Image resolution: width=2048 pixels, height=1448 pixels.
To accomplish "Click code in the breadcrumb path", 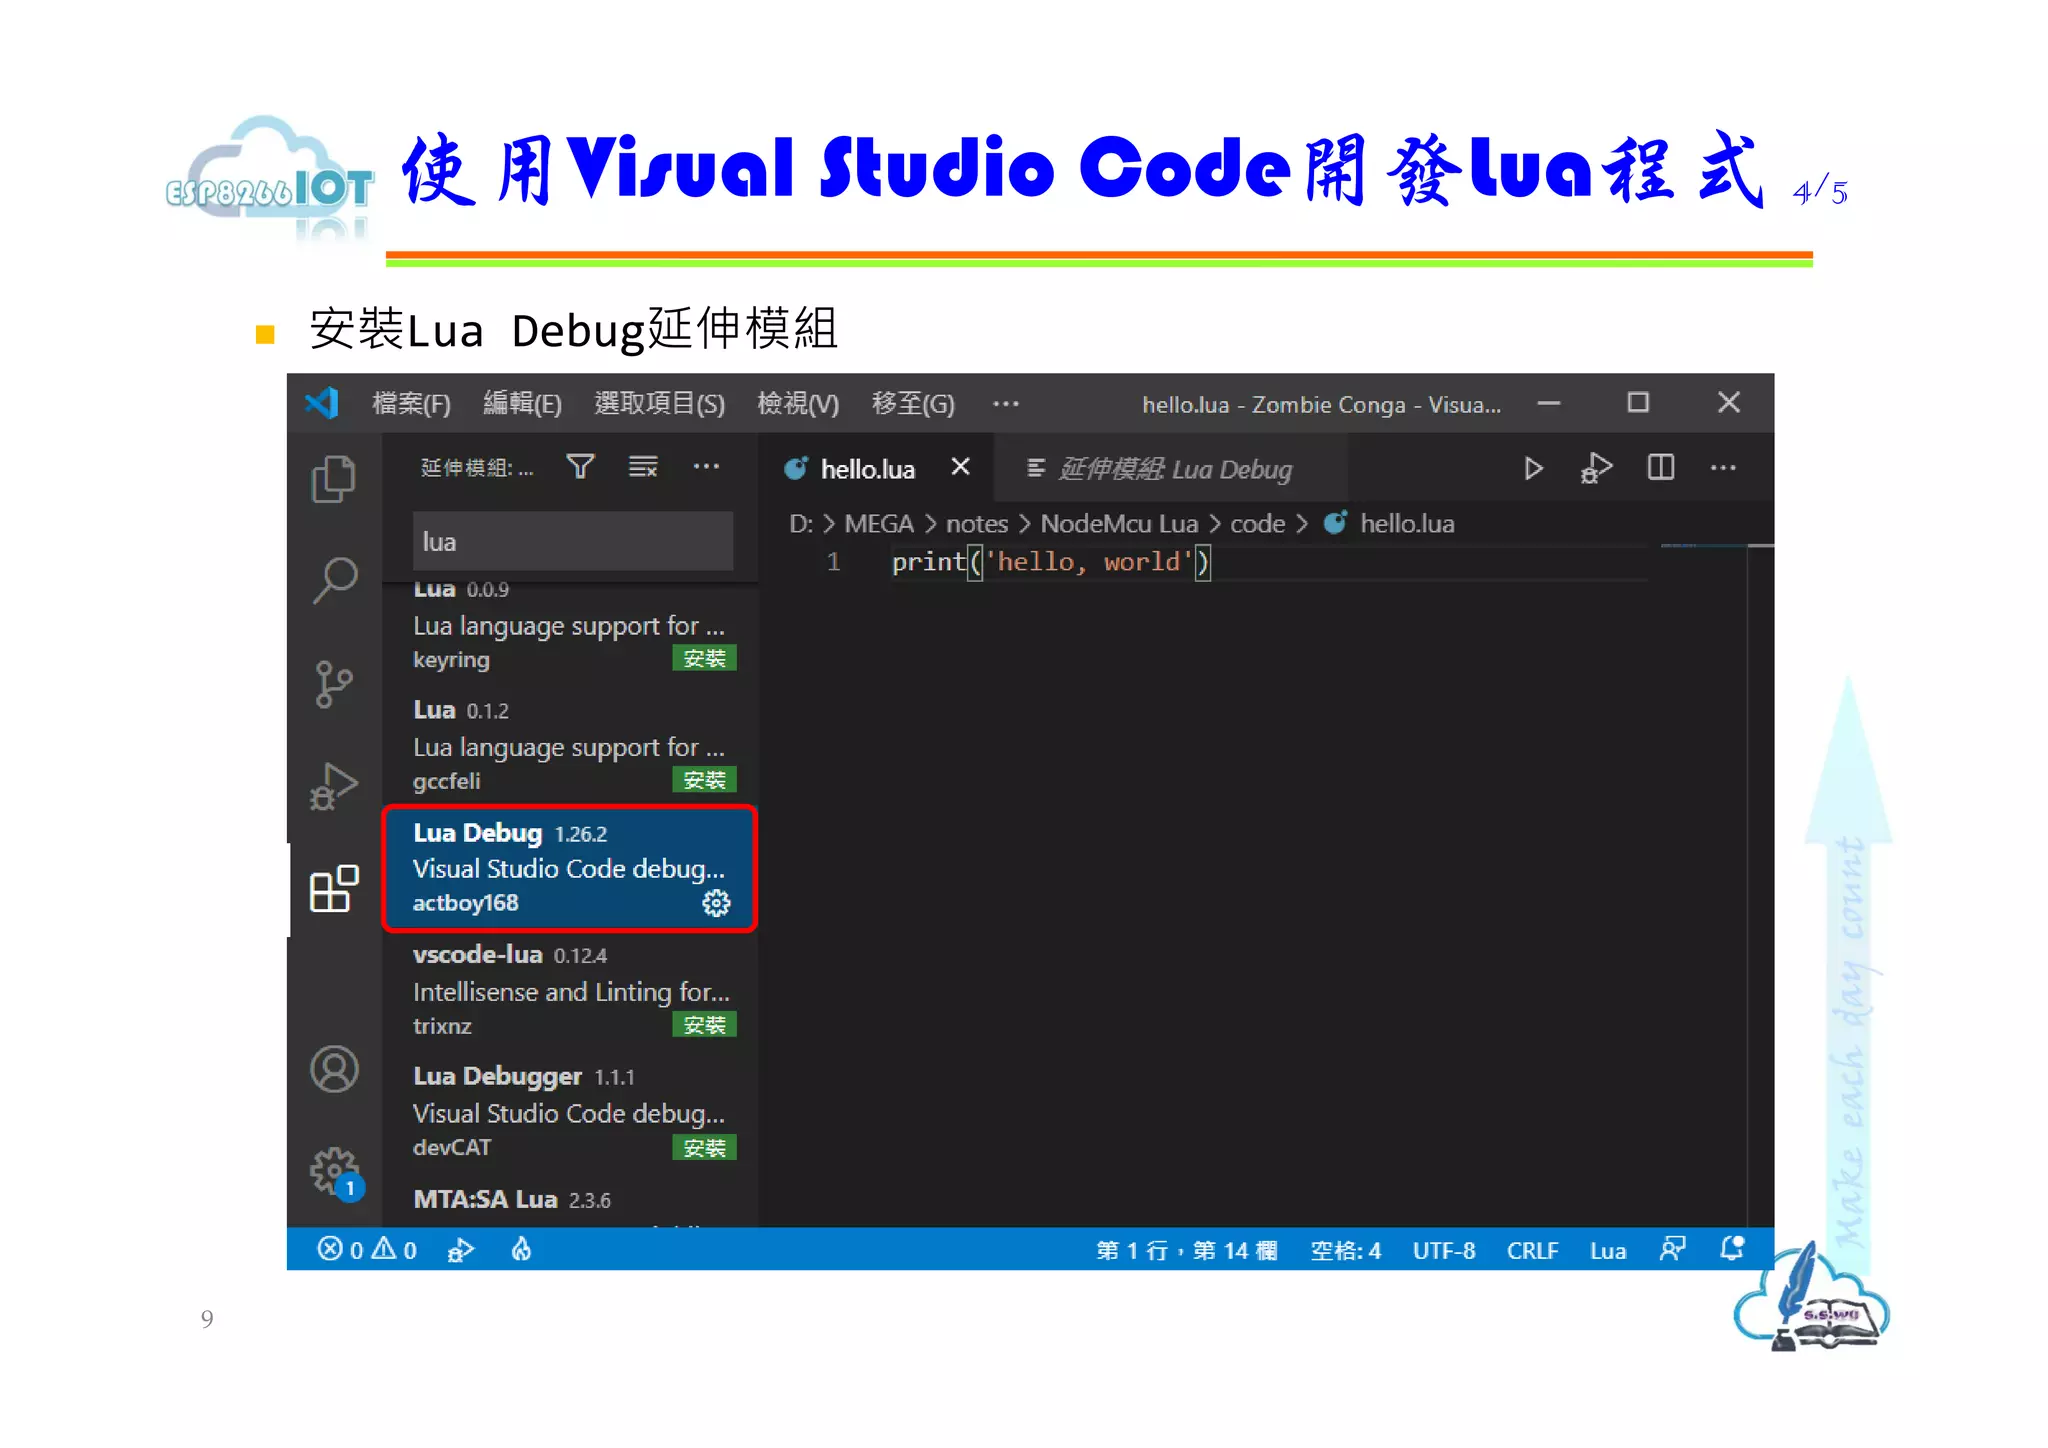I will pyautogui.click(x=1257, y=524).
